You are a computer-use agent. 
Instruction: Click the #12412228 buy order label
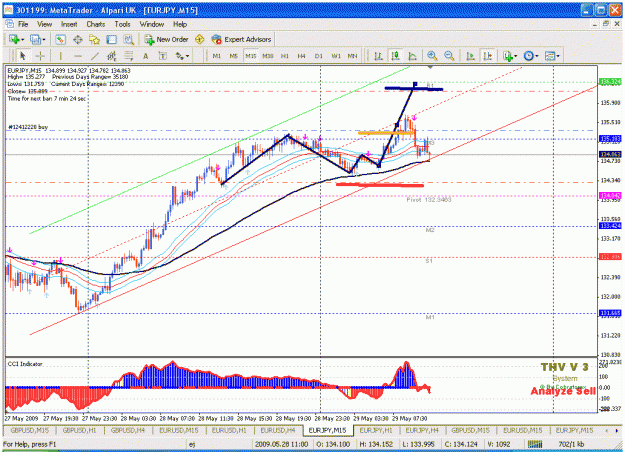click(28, 127)
